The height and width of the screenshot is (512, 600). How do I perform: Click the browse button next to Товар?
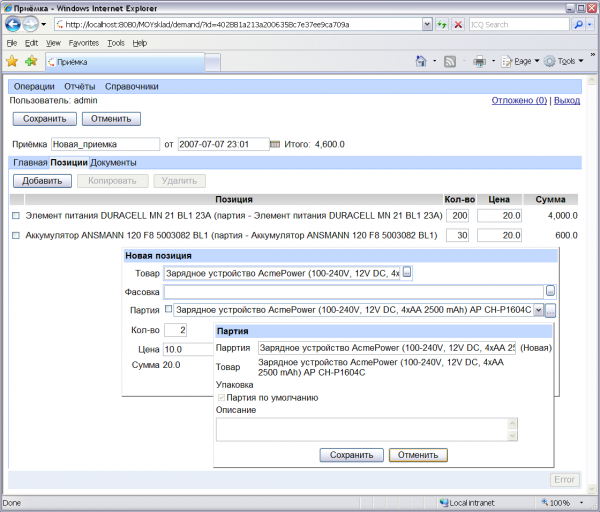click(407, 272)
